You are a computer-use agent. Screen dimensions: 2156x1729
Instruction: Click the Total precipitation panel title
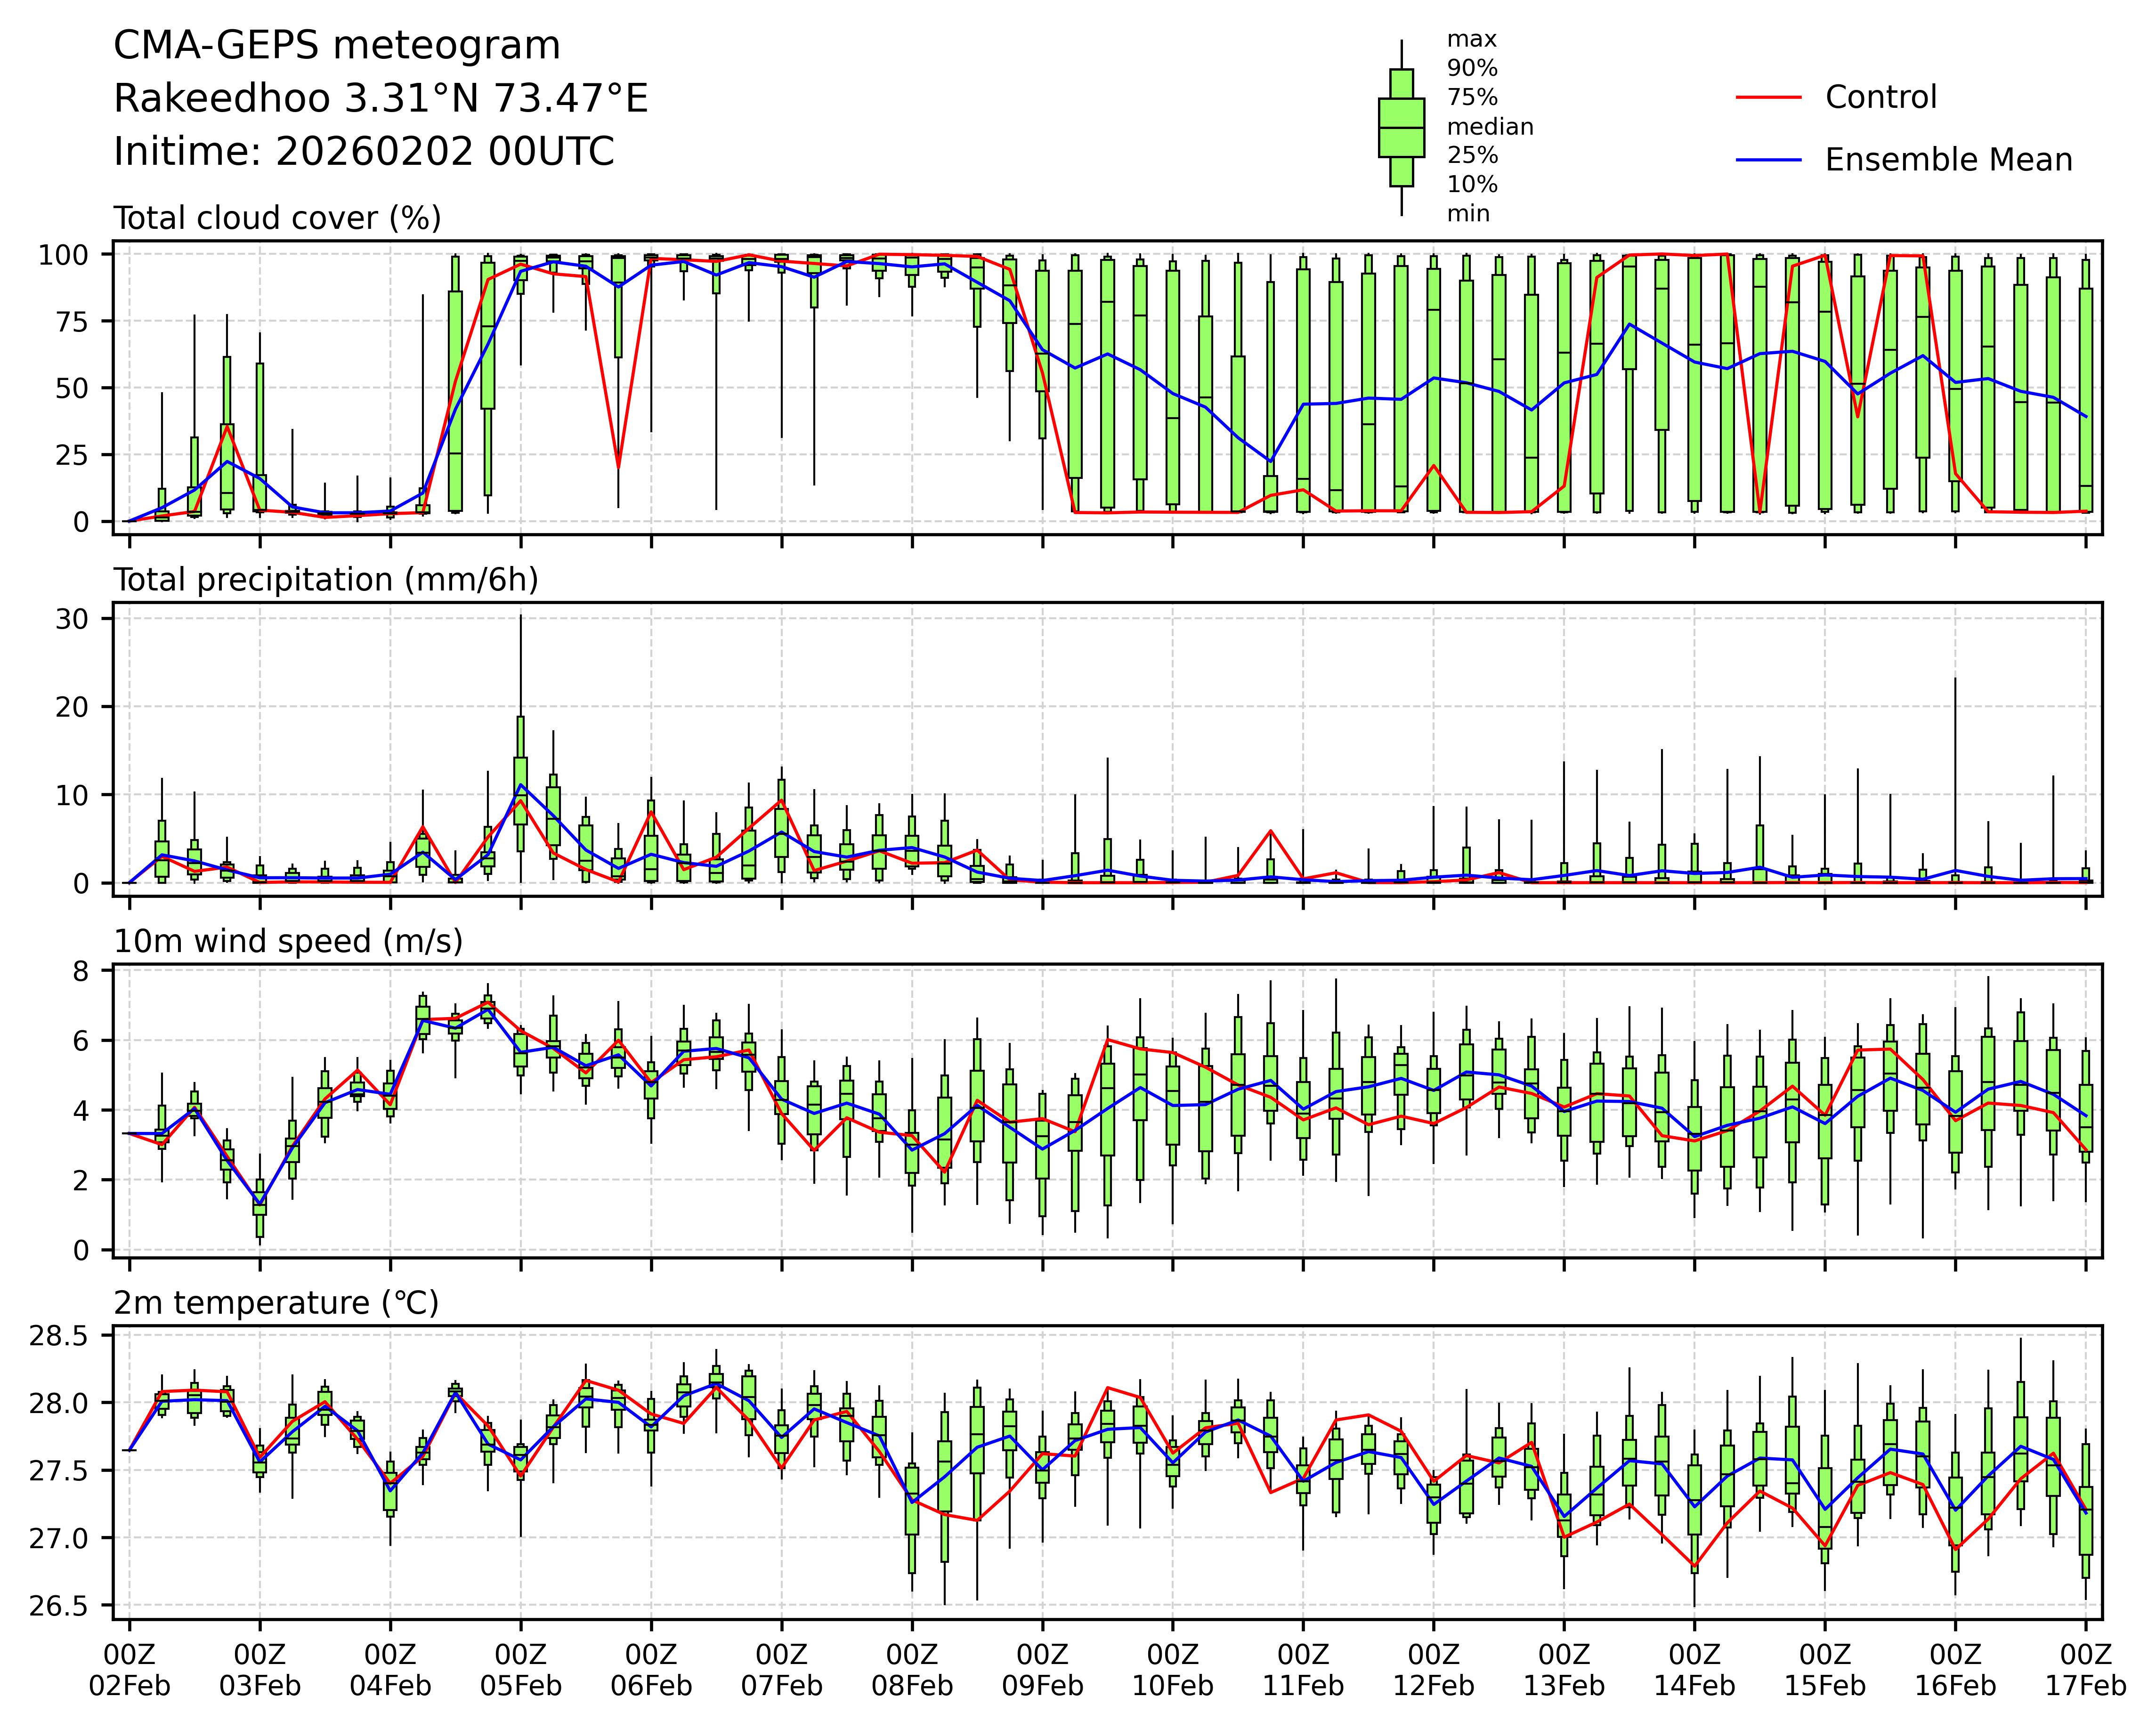326,580
